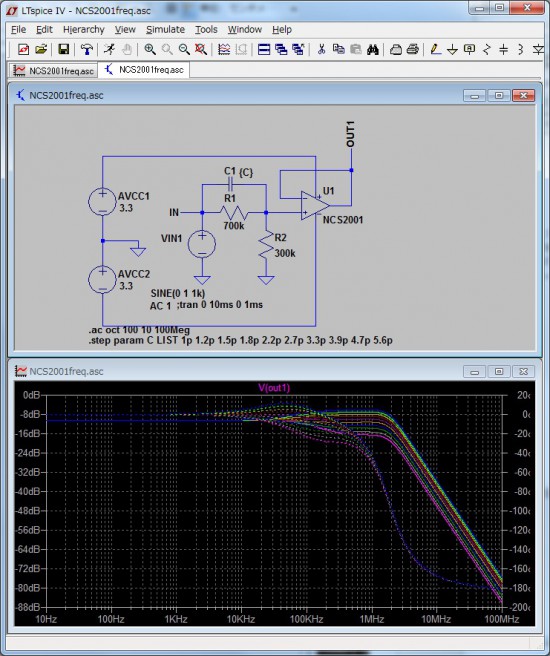Open the Control Panel hammer icon
Viewport: 550px width, 656px height.
(87, 50)
